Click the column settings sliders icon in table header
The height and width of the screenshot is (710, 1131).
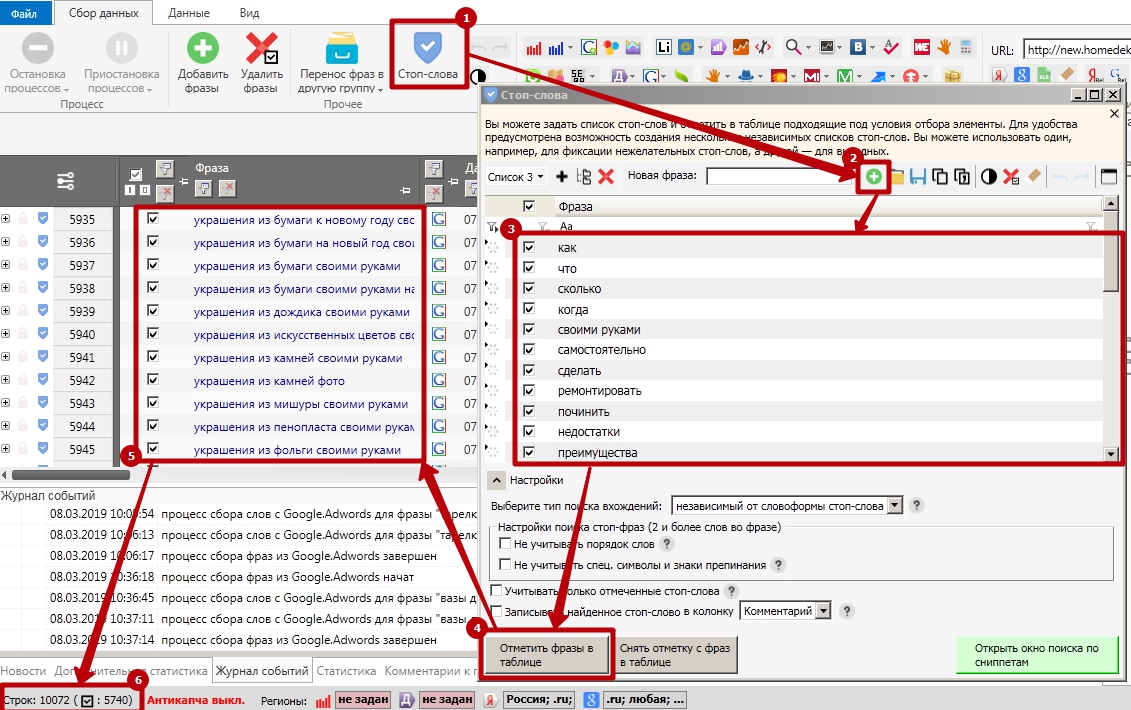(66, 181)
